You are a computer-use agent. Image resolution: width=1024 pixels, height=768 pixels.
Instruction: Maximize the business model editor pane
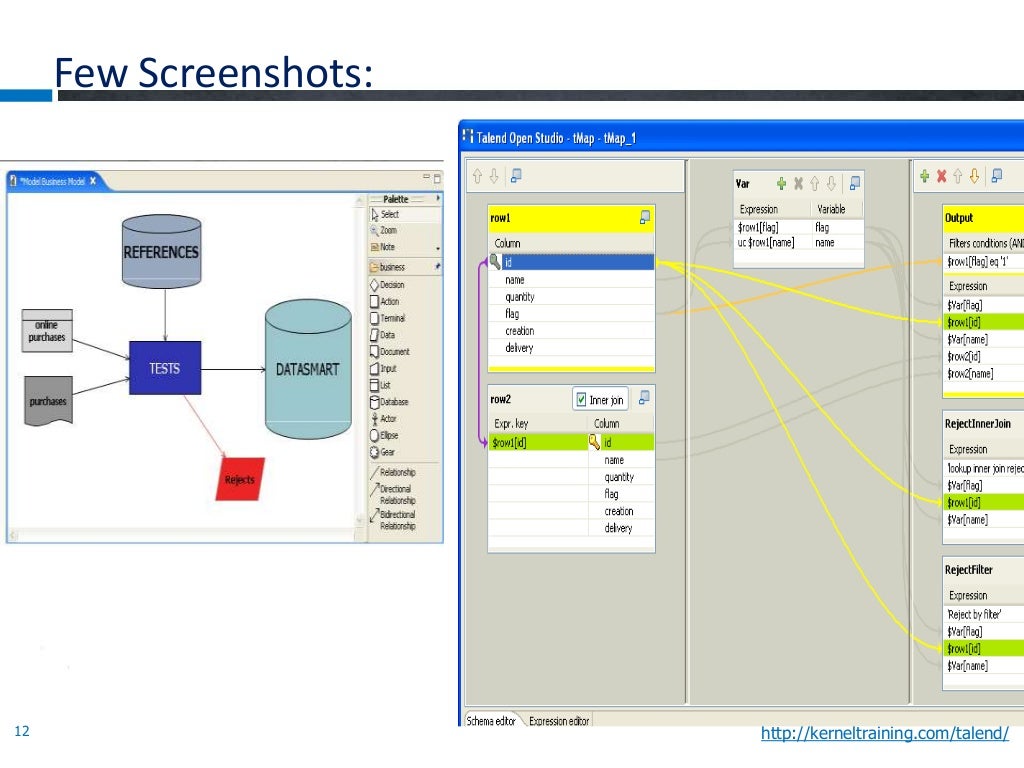click(x=438, y=178)
